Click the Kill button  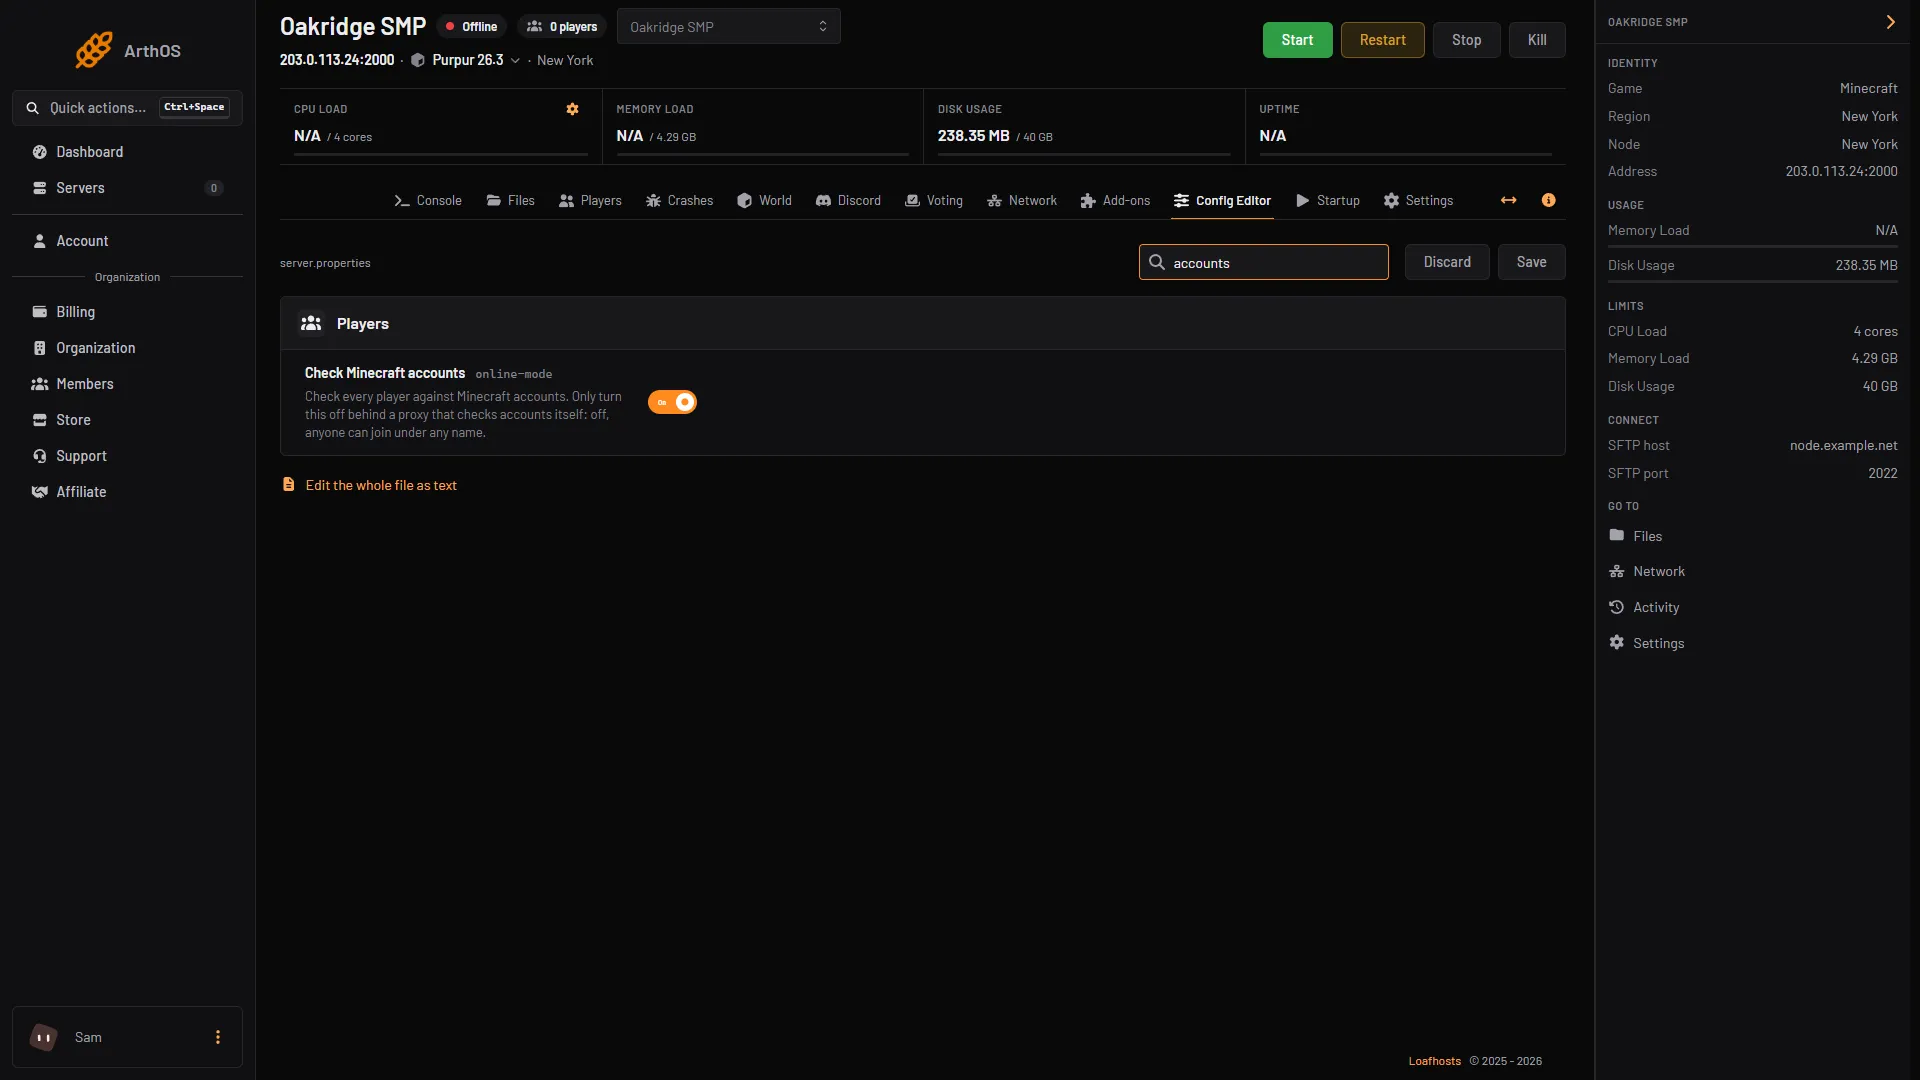1537,40
